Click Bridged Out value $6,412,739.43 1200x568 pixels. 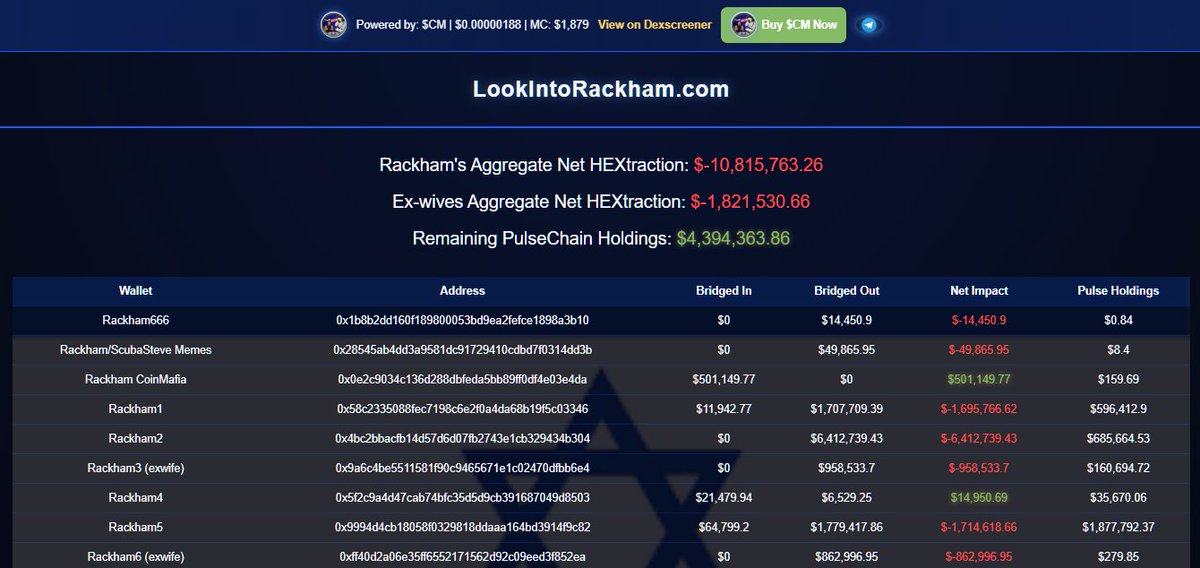coord(847,439)
